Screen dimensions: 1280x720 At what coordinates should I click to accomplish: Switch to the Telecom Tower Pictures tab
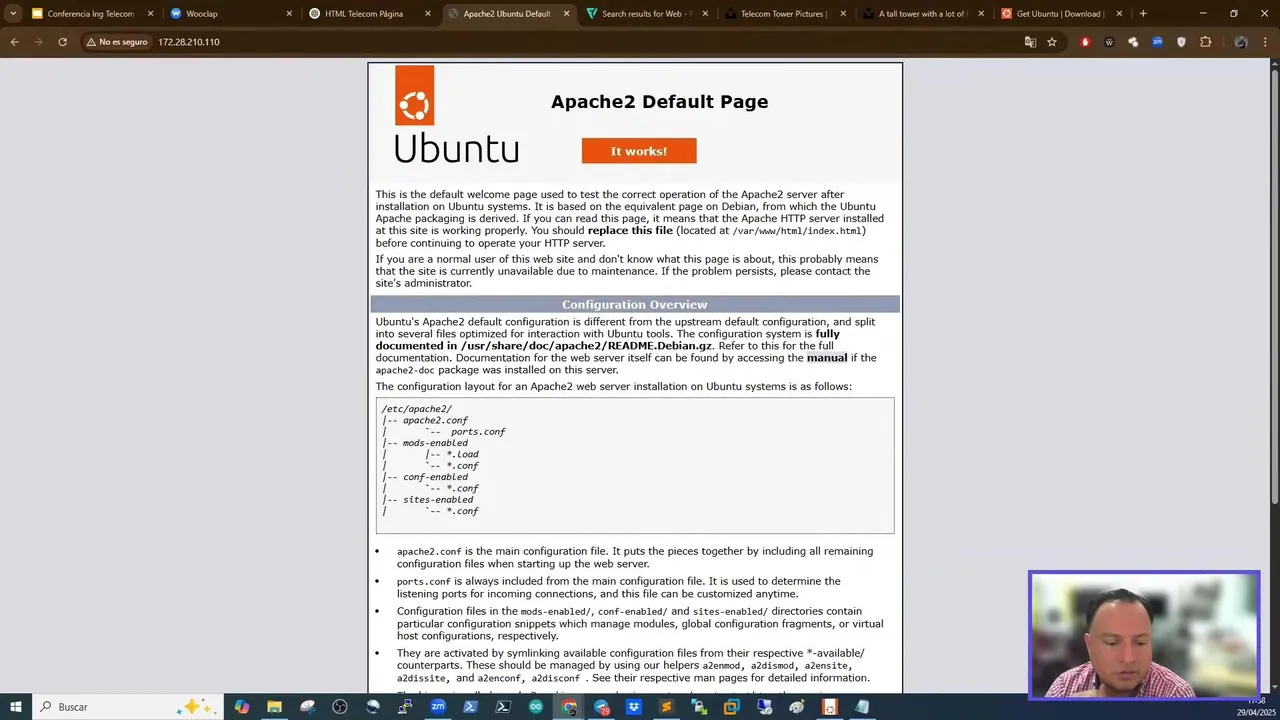(x=783, y=14)
